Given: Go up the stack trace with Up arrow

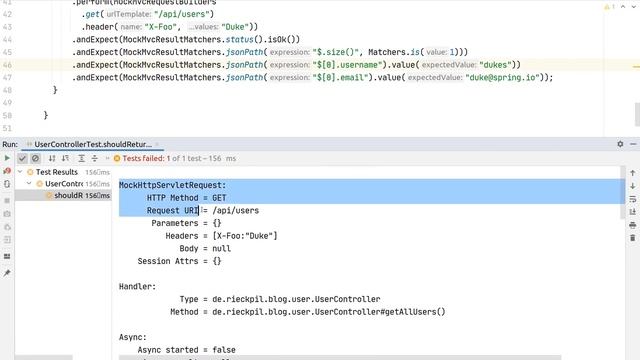Looking at the screenshot, I should (x=633, y=173).
